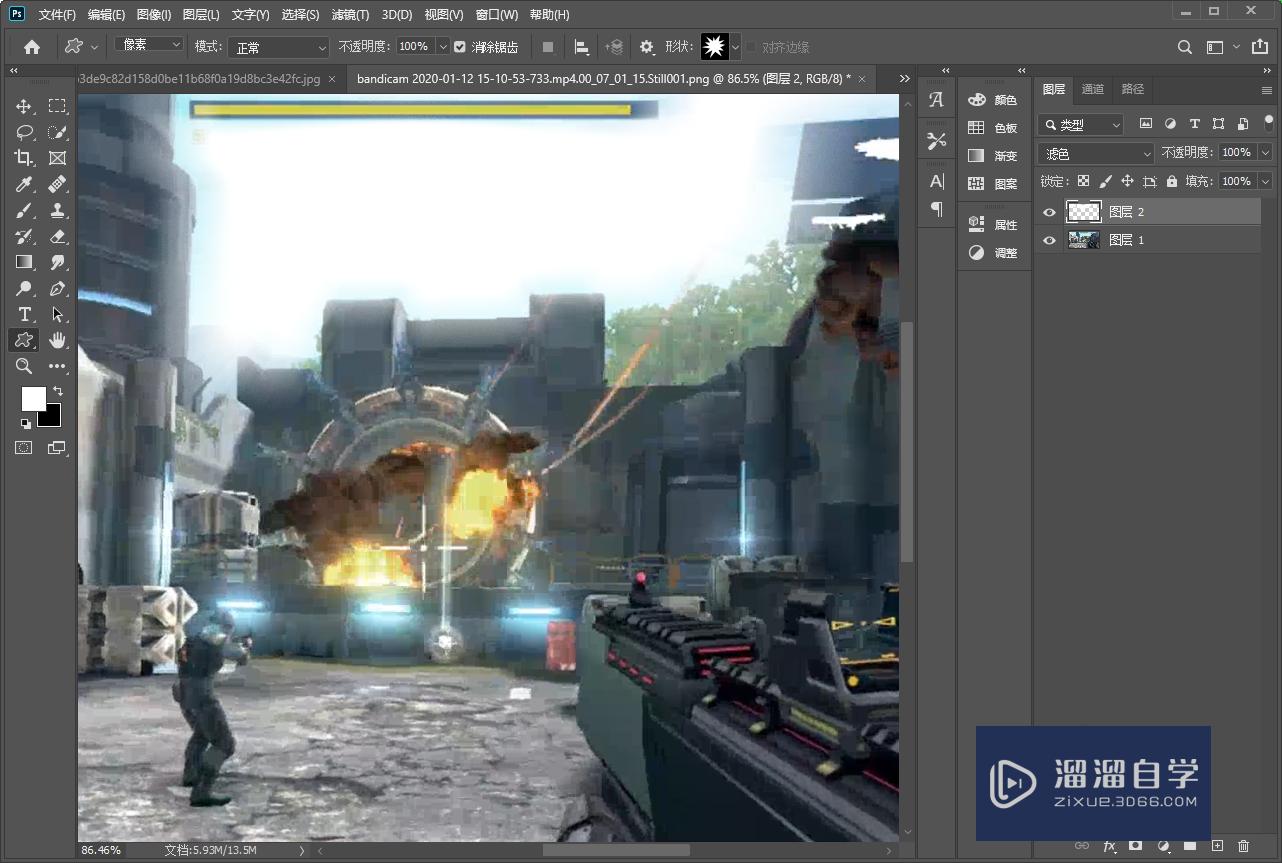The height and width of the screenshot is (863, 1282).
Task: Select the Zoom tool
Action: click(24, 366)
